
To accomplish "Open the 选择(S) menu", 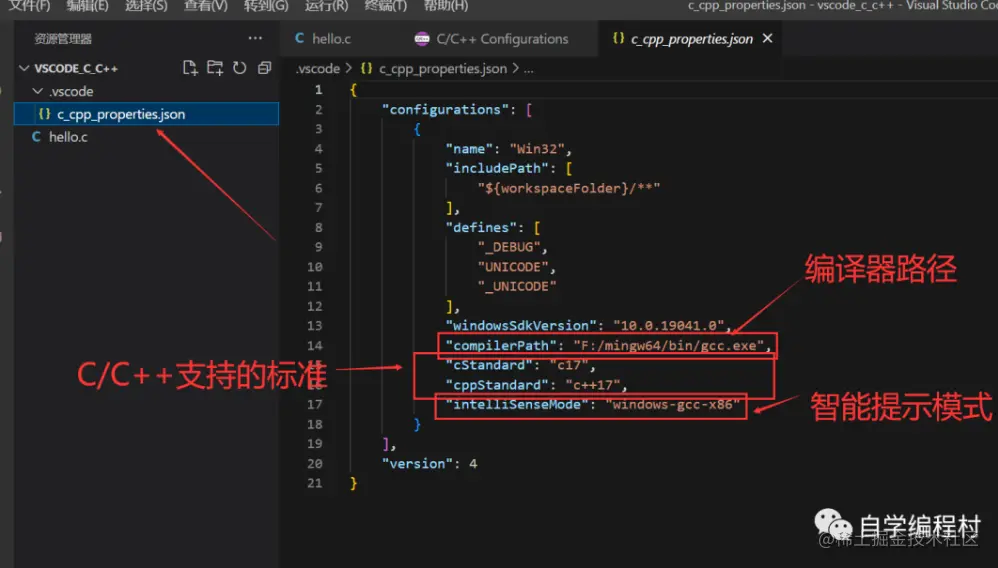I will [146, 6].
